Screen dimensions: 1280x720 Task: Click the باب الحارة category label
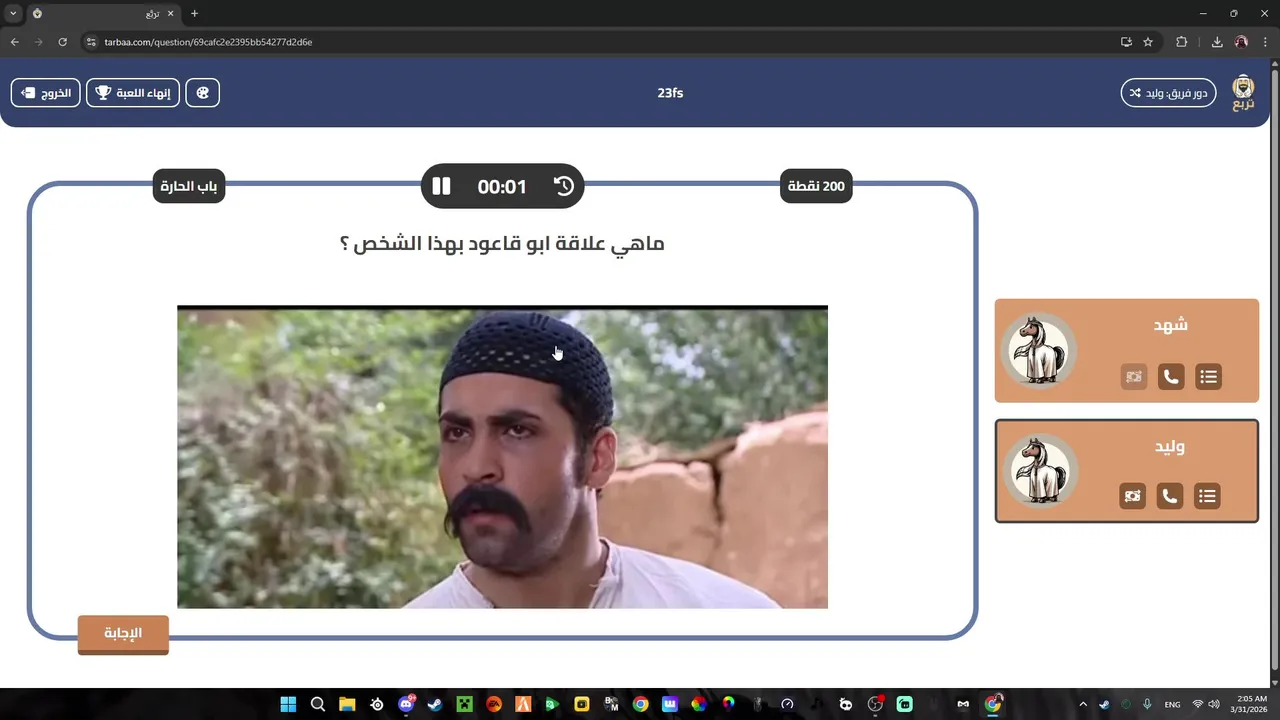click(189, 186)
